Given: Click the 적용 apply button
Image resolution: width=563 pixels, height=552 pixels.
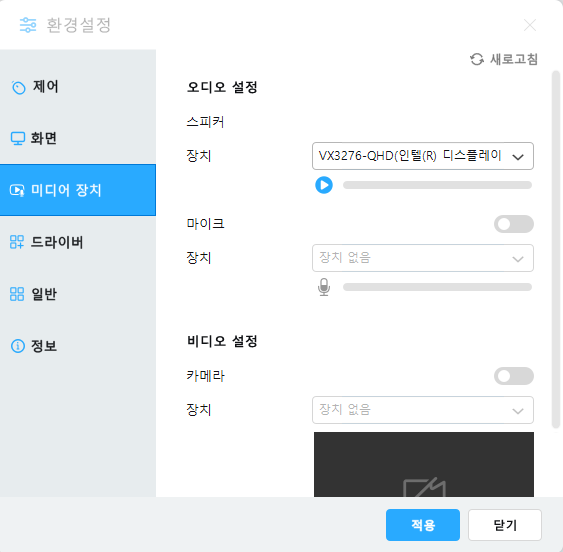Looking at the screenshot, I should (423, 525).
